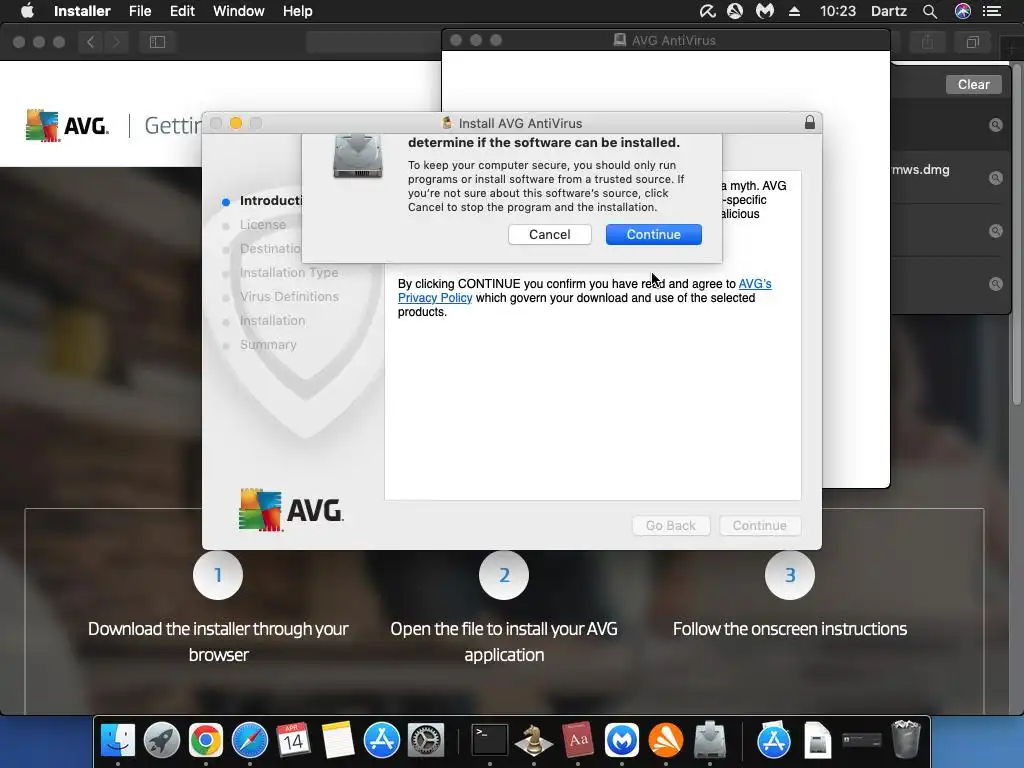Screen dimensions: 1024x768
Task: Open System Preferences from the dock
Action: (x=426, y=741)
